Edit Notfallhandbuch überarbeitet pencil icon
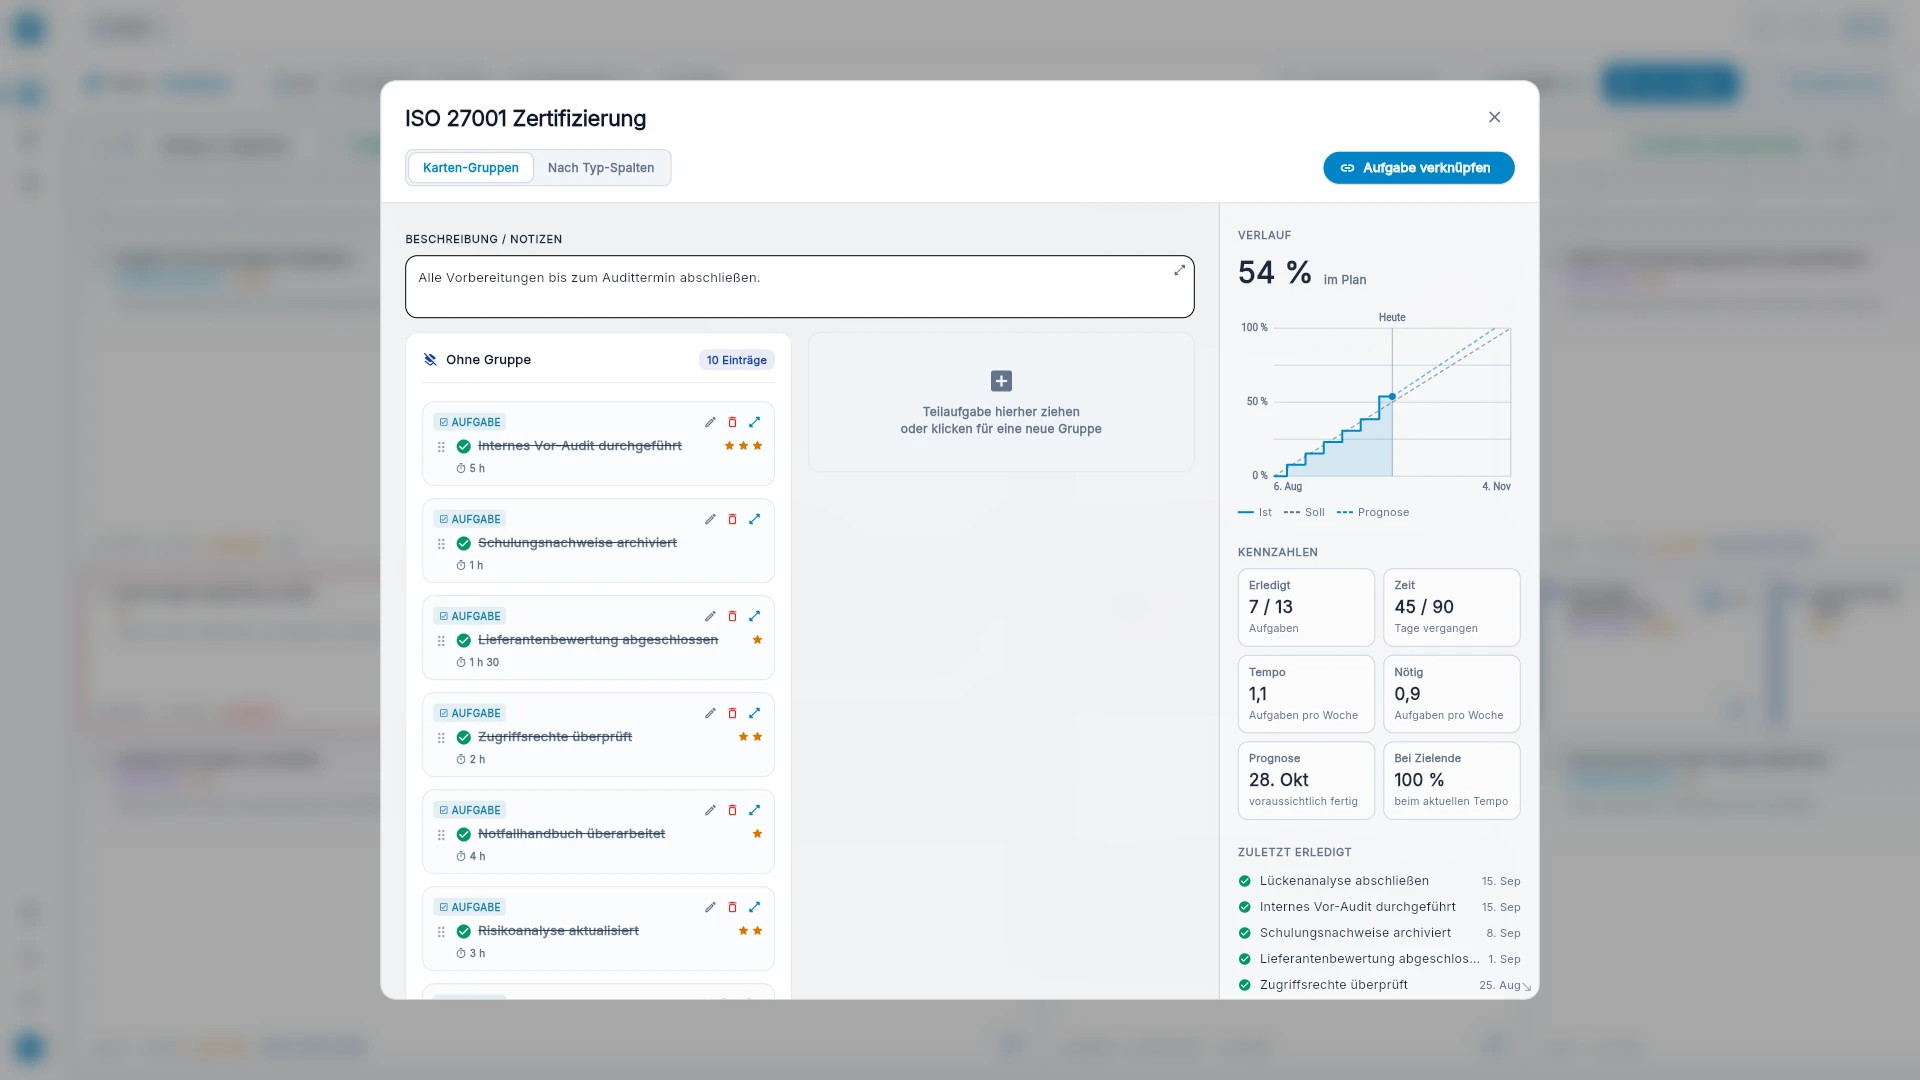 tap(710, 810)
